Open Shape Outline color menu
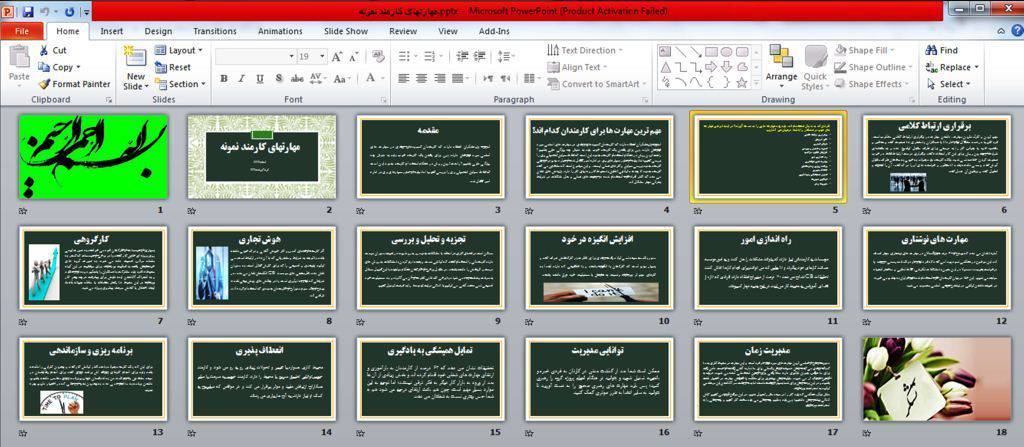 tap(871, 67)
